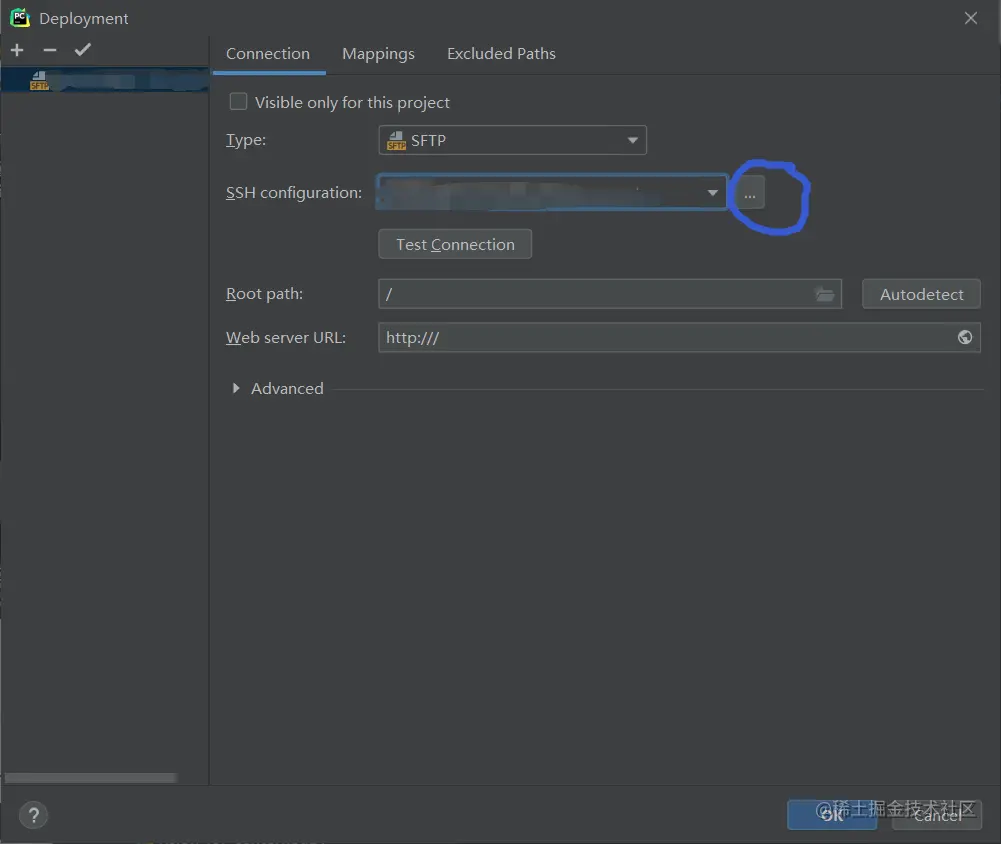Open the SSH configuration dropdown
This screenshot has height=844, width=1001.
coord(552,192)
